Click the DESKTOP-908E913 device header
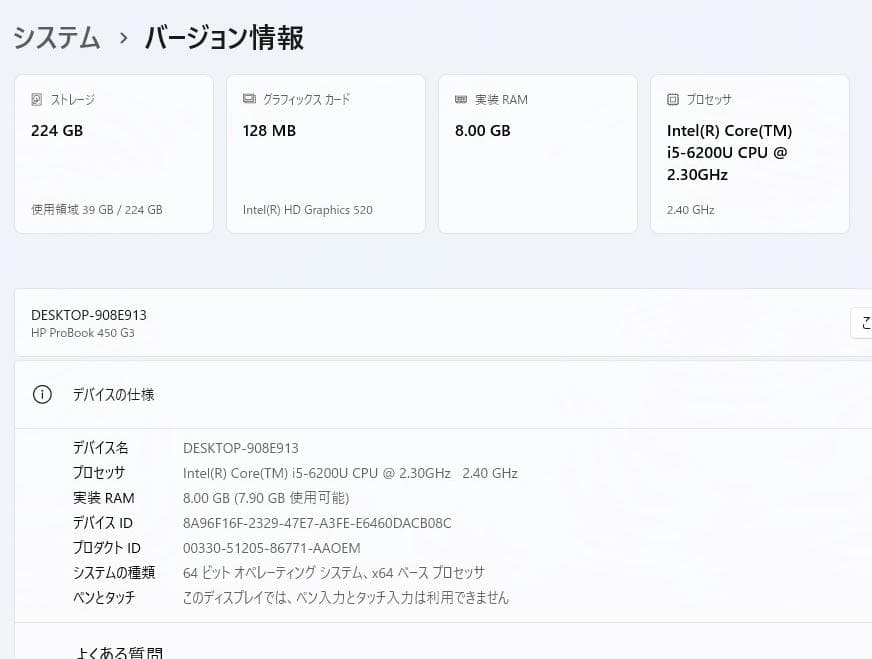 pyautogui.click(x=88, y=315)
